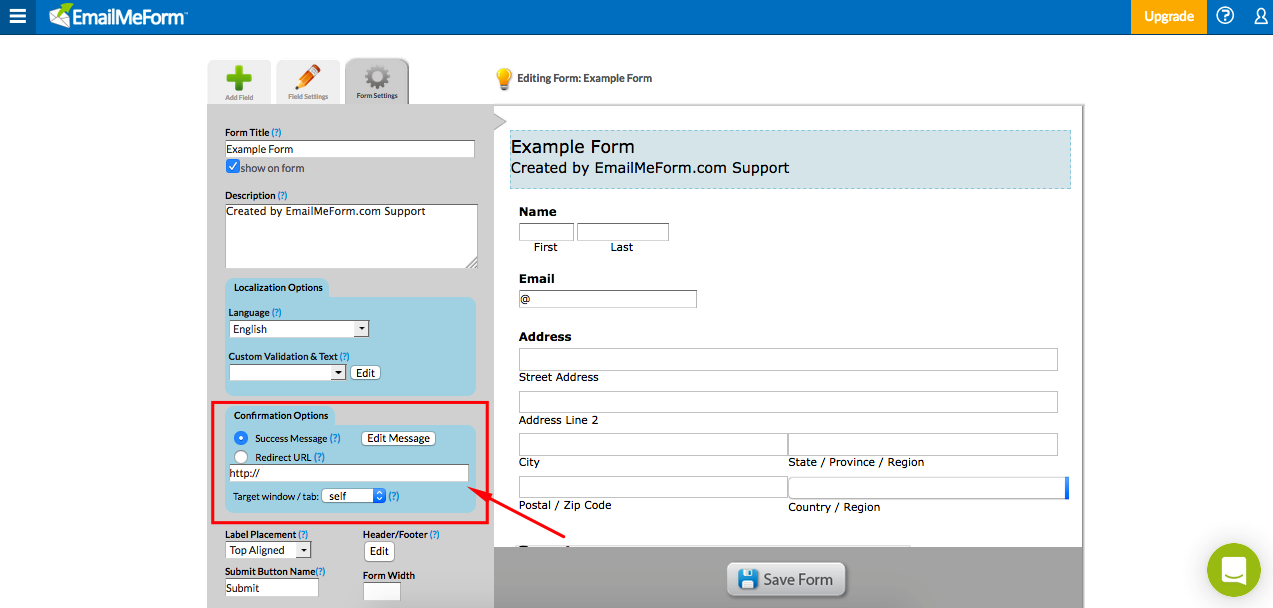This screenshot has width=1273, height=608.
Task: Select the Redirect URL radio button
Action: click(x=241, y=457)
